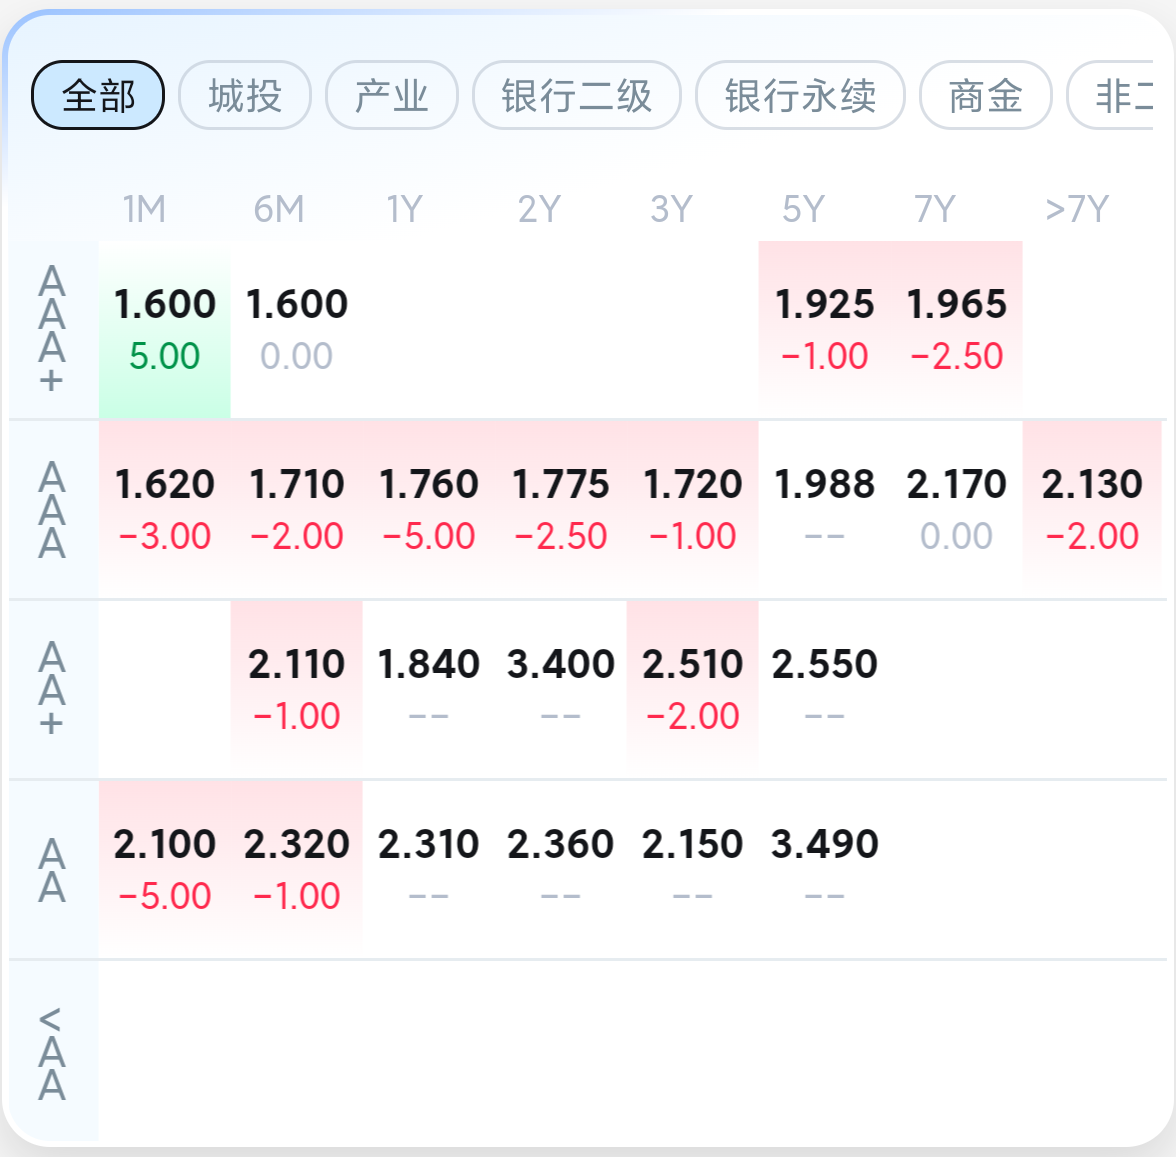Select the AAA+ 5Y cell 1.925

point(824,330)
